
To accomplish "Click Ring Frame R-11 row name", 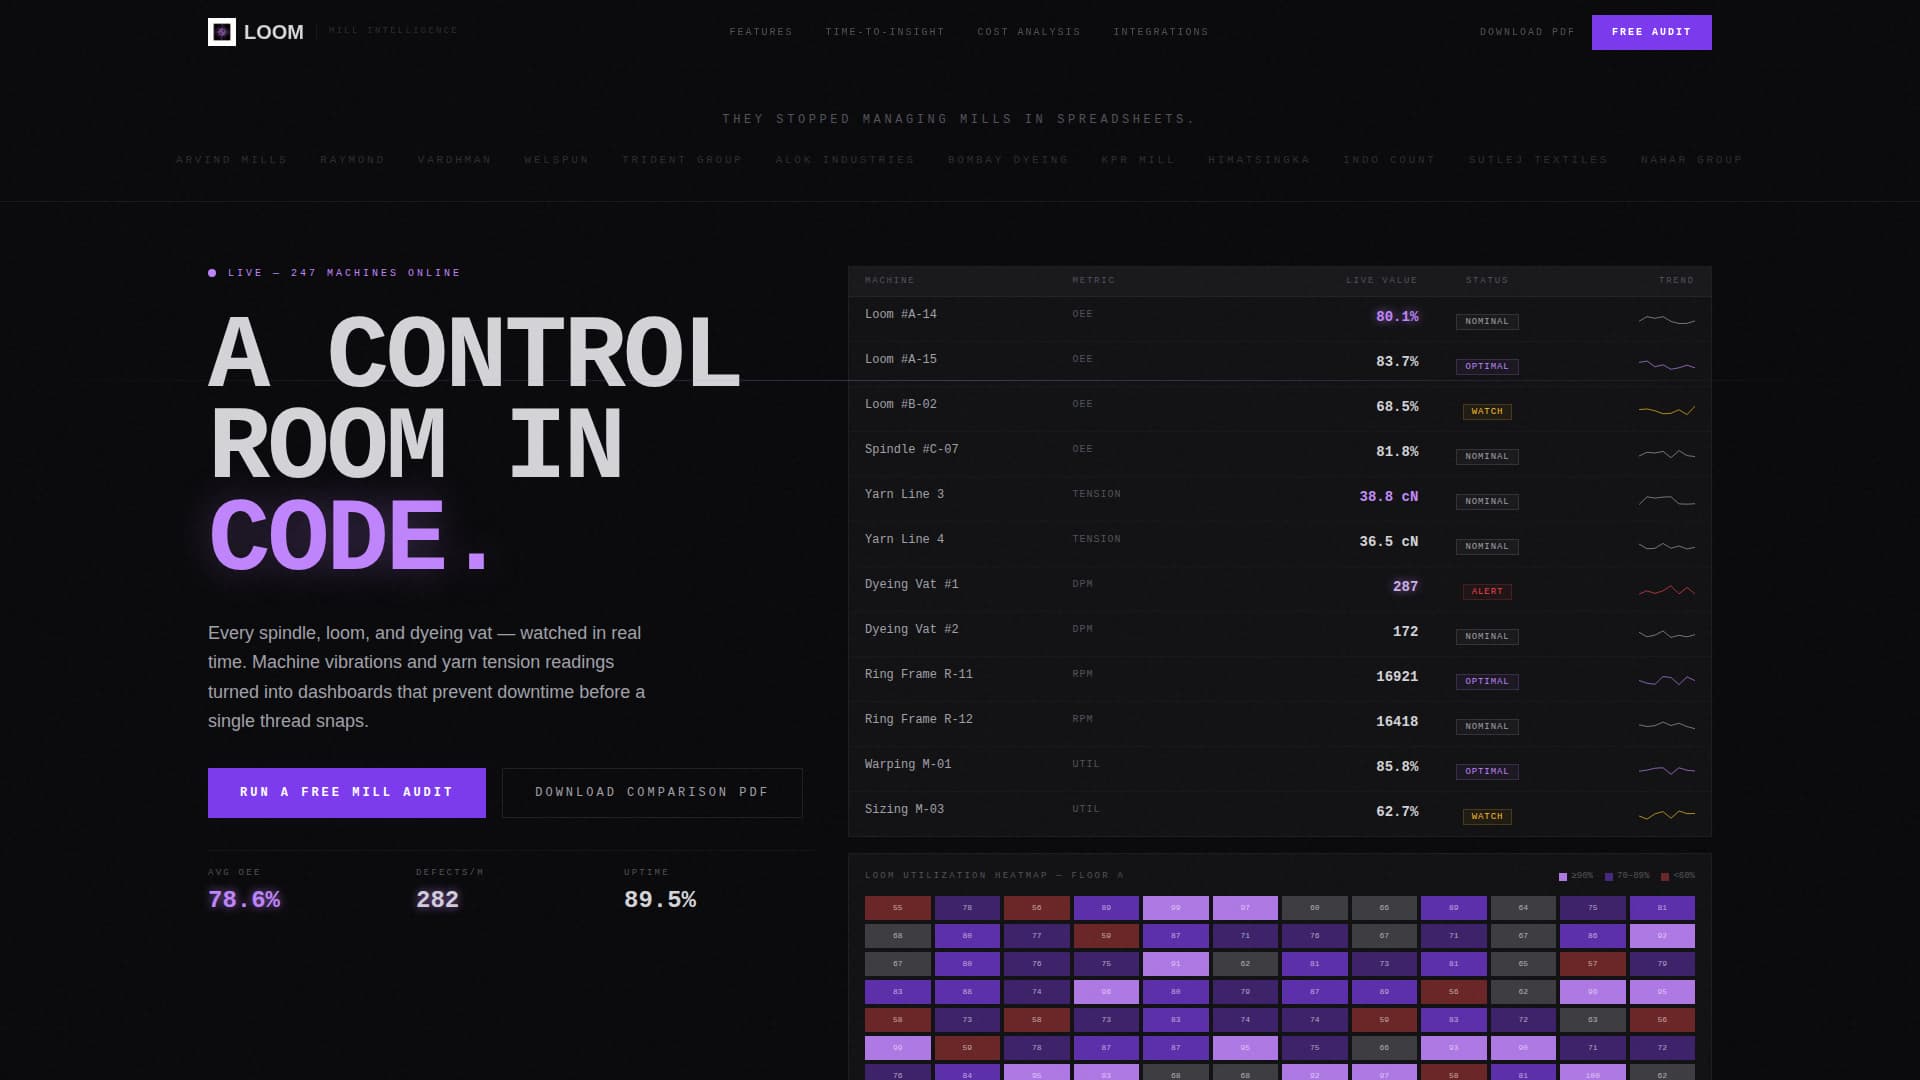I will pyautogui.click(x=919, y=674).
